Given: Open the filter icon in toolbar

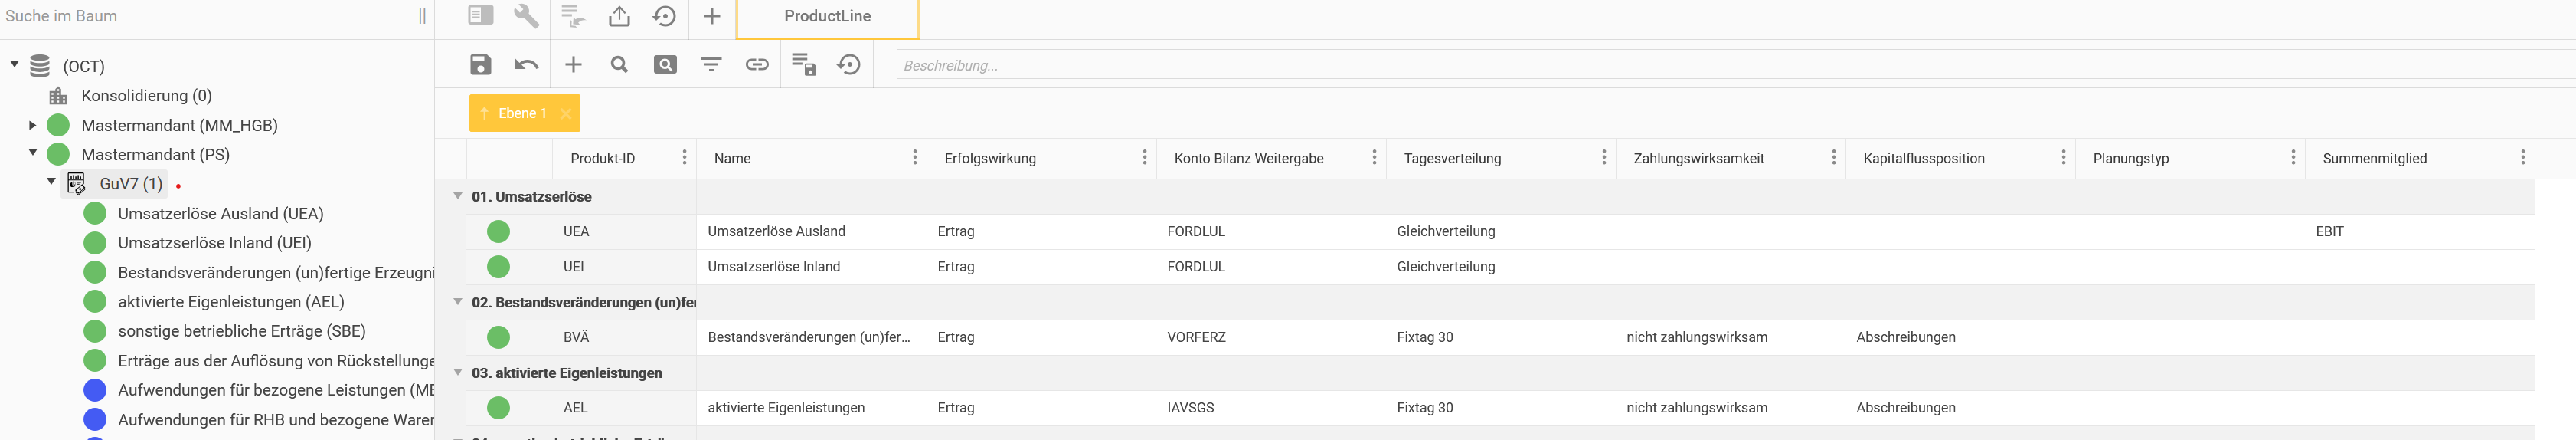Looking at the screenshot, I should pyautogui.click(x=711, y=65).
